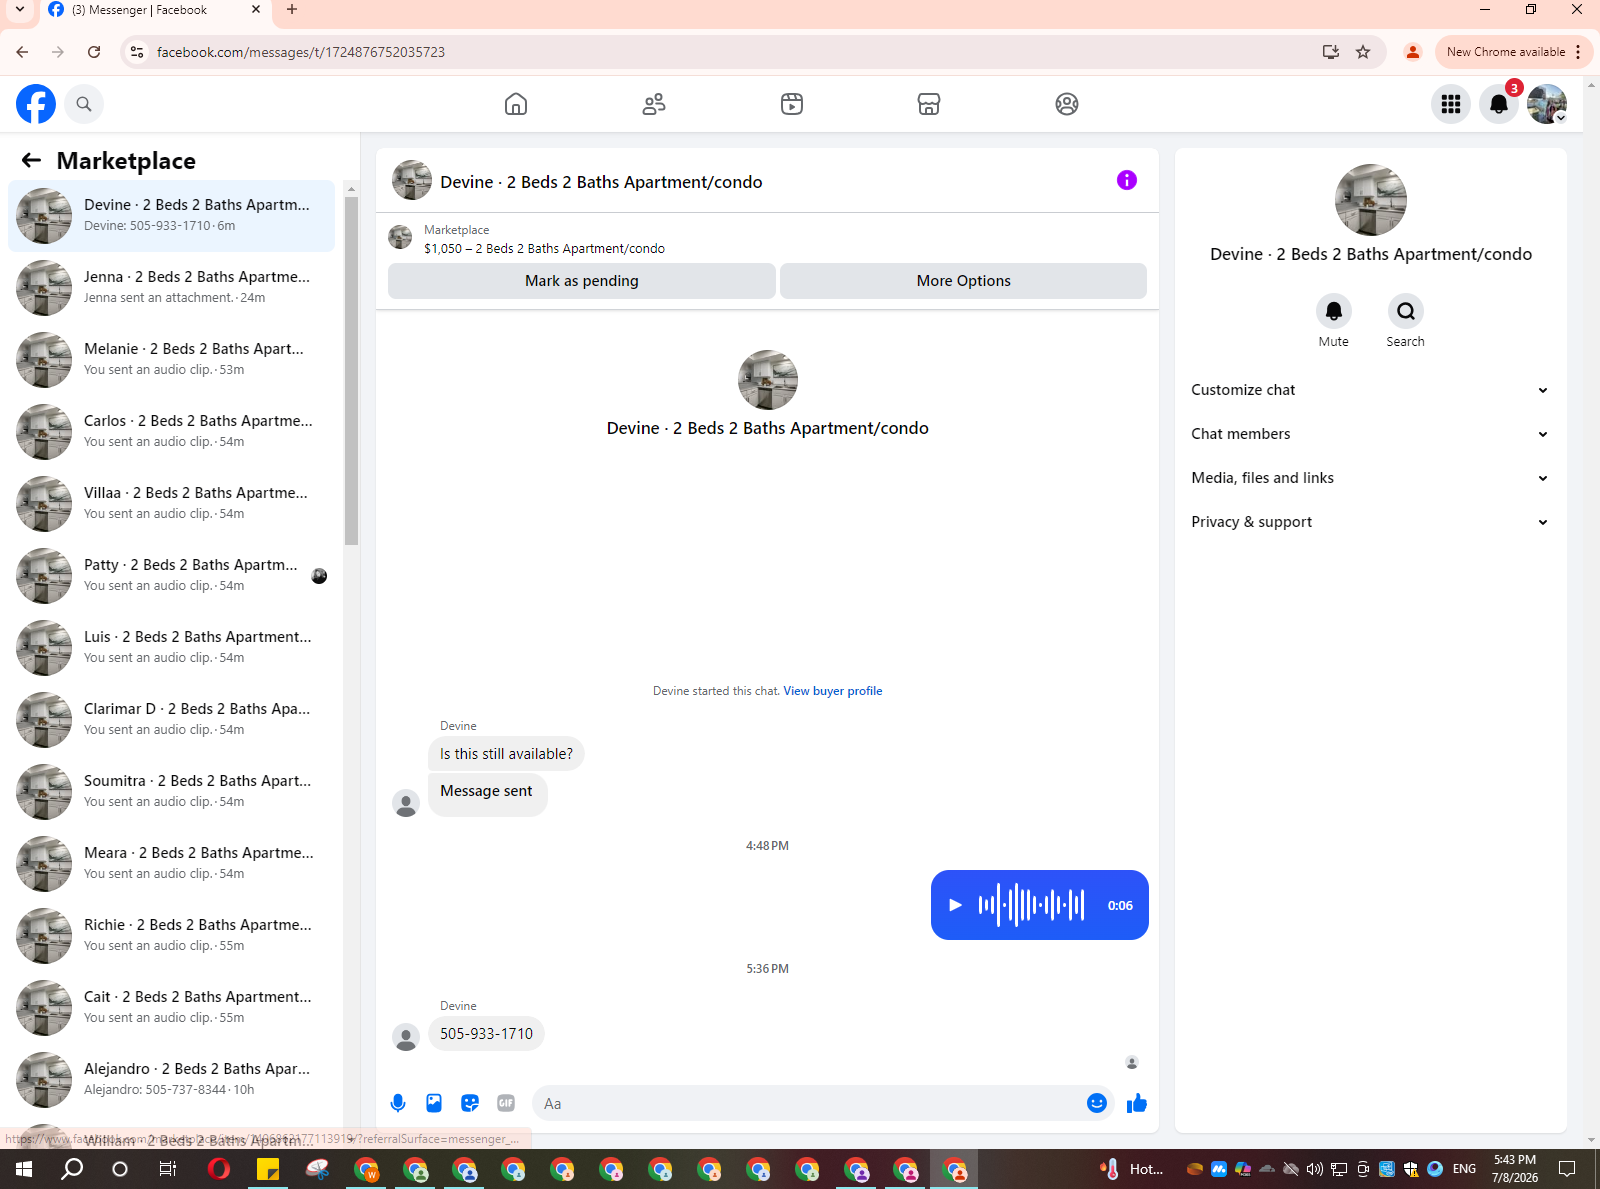The height and width of the screenshot is (1189, 1600).
Task: Attach a photo with the image icon
Action: click(434, 1103)
